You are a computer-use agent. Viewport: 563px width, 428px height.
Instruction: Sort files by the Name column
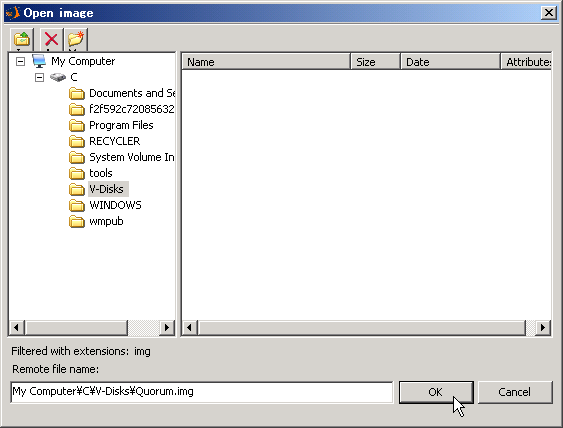click(266, 62)
